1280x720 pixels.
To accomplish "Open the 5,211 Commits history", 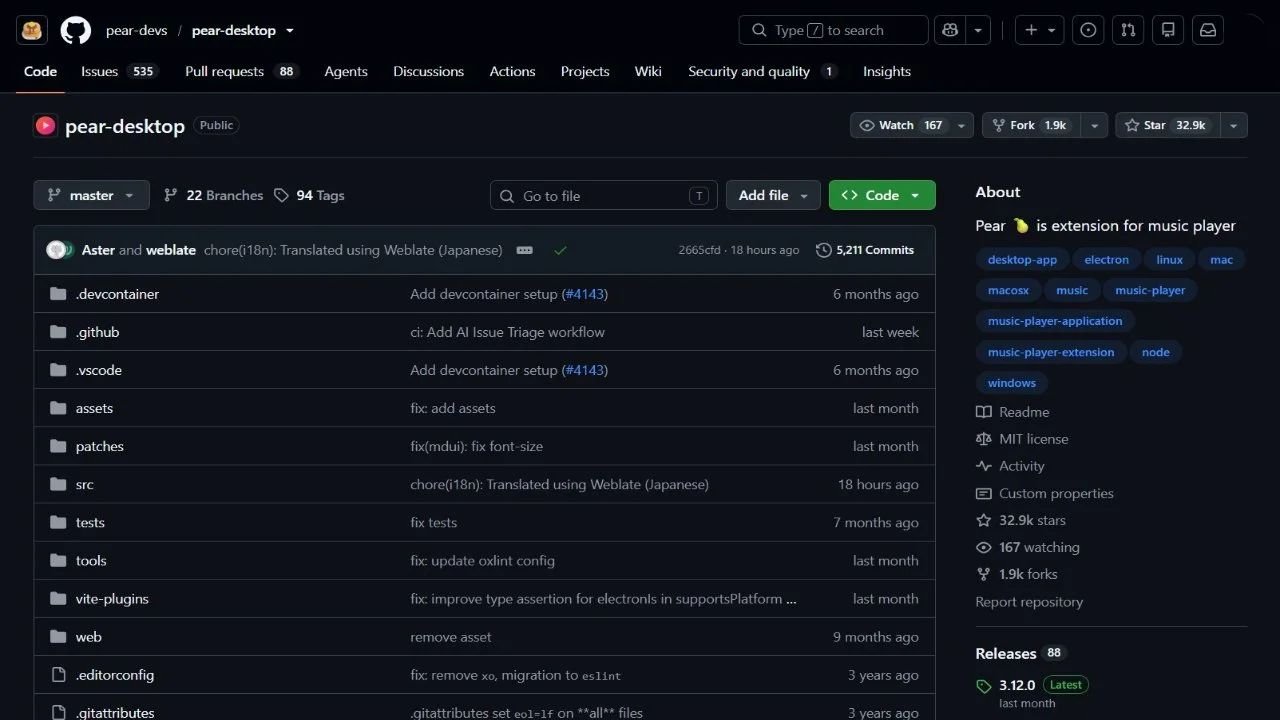I will pos(865,250).
